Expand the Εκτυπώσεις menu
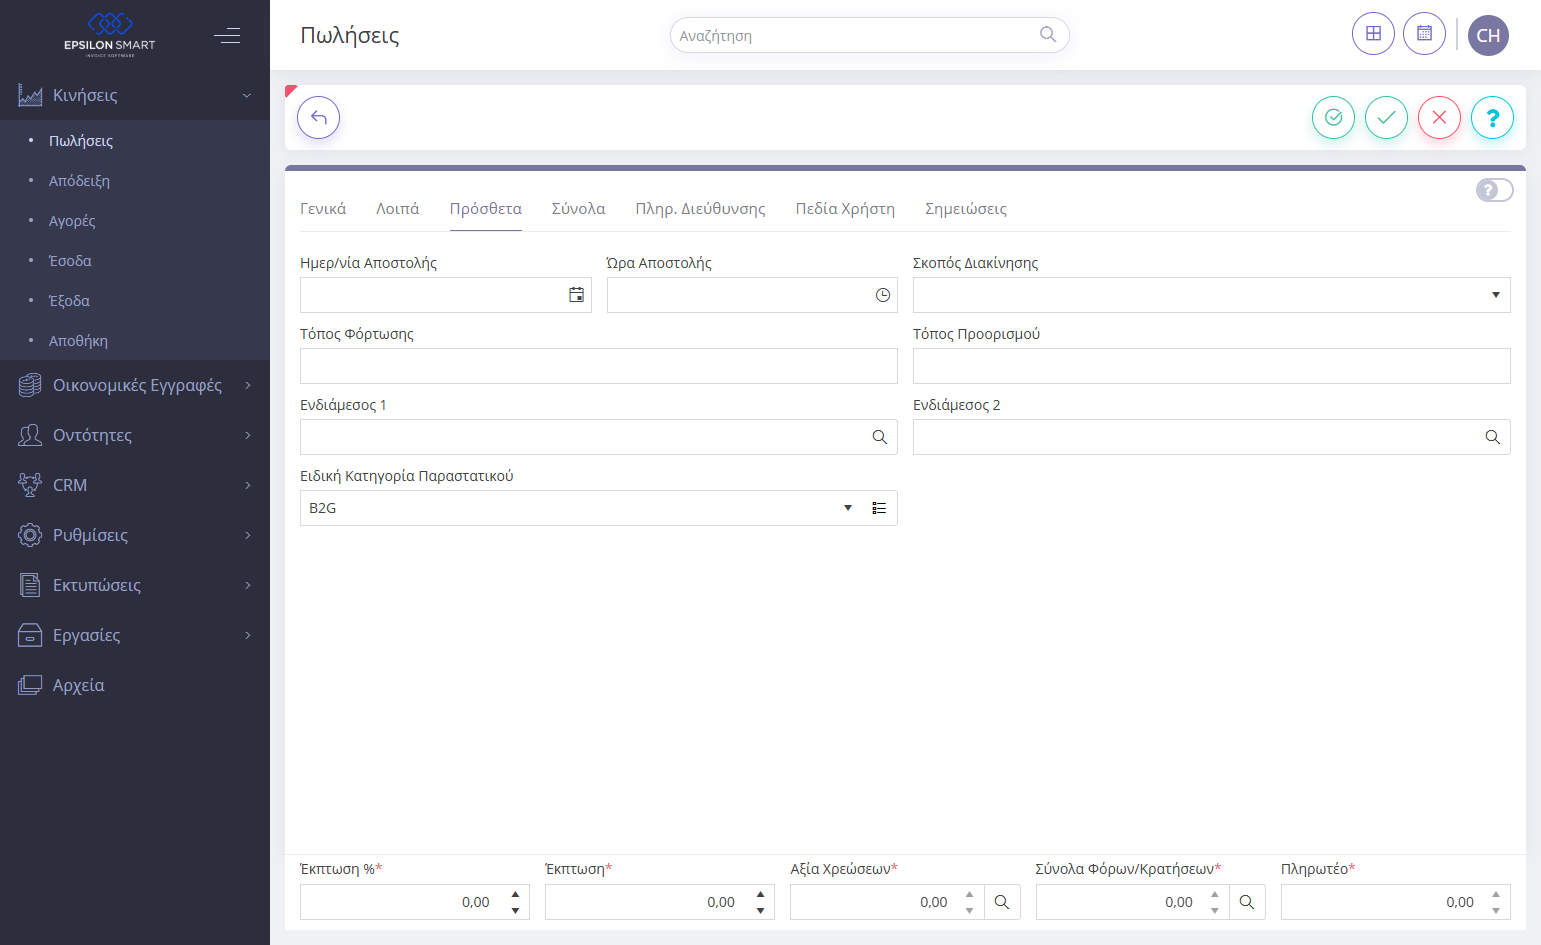Image resolution: width=1541 pixels, height=945 pixels. coord(135,585)
